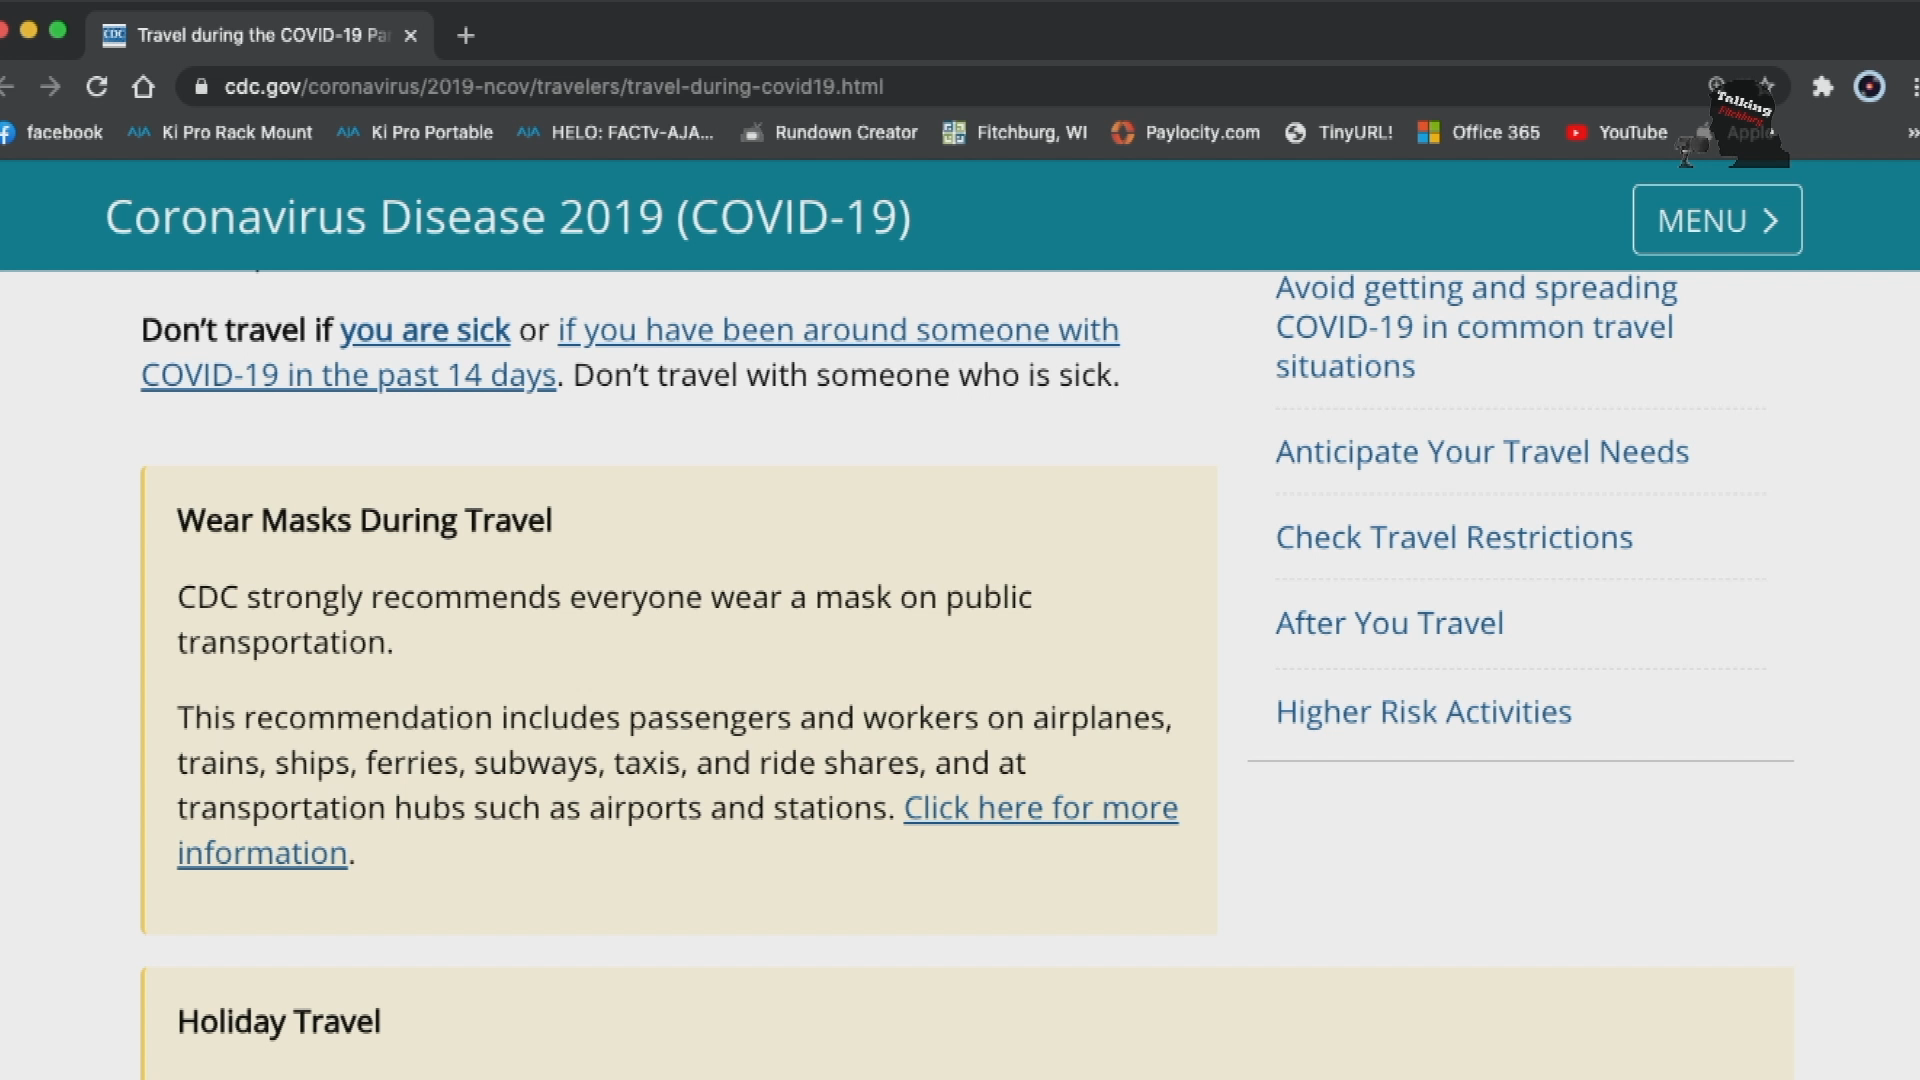
Task: Launch Office 365 from the bookmarks bar
Action: tap(1495, 132)
